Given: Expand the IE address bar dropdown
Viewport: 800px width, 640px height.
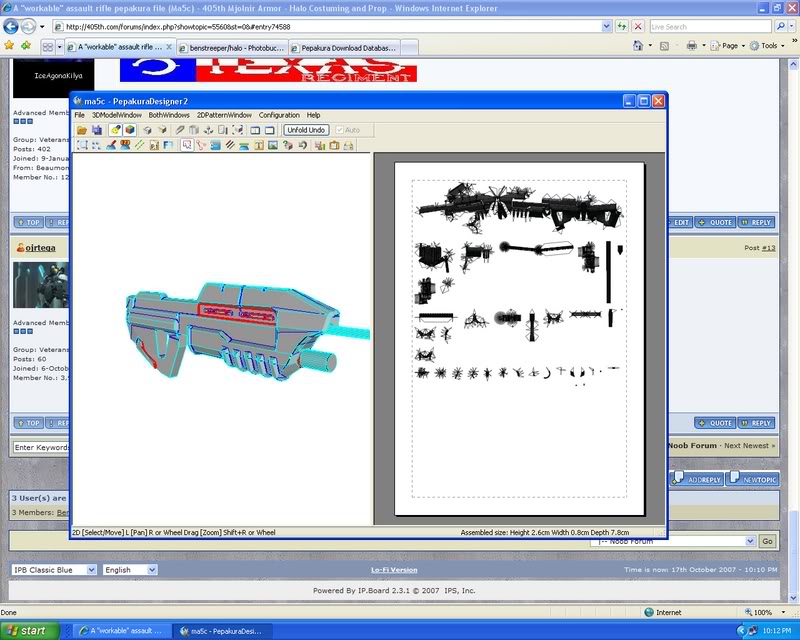Looking at the screenshot, I should (606, 27).
